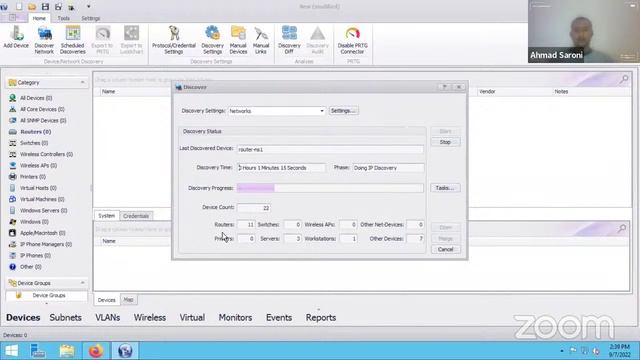Select Device Groups tree node
Screen dimensions: 640x360
click(x=49, y=295)
